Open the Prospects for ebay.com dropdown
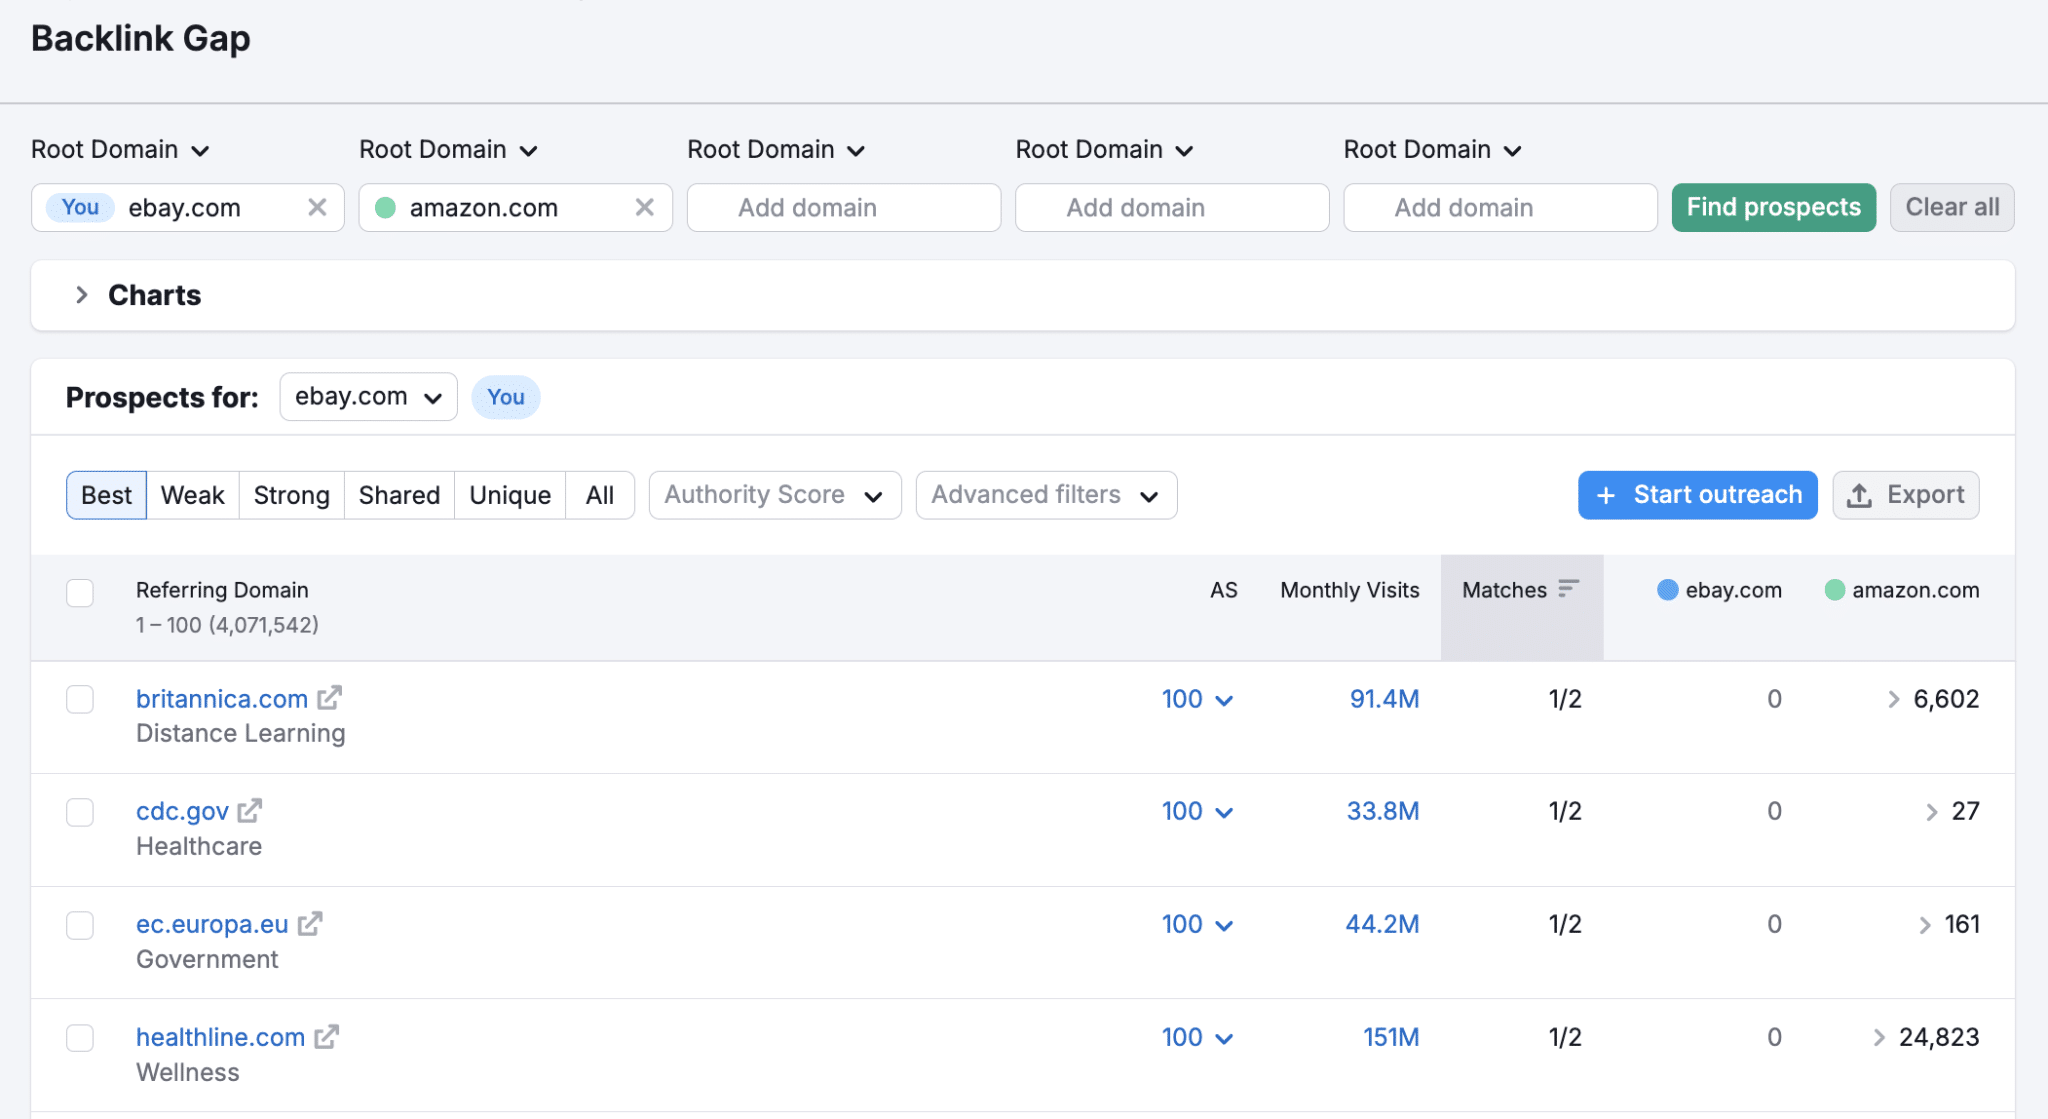This screenshot has height=1119, width=2048. (368, 397)
